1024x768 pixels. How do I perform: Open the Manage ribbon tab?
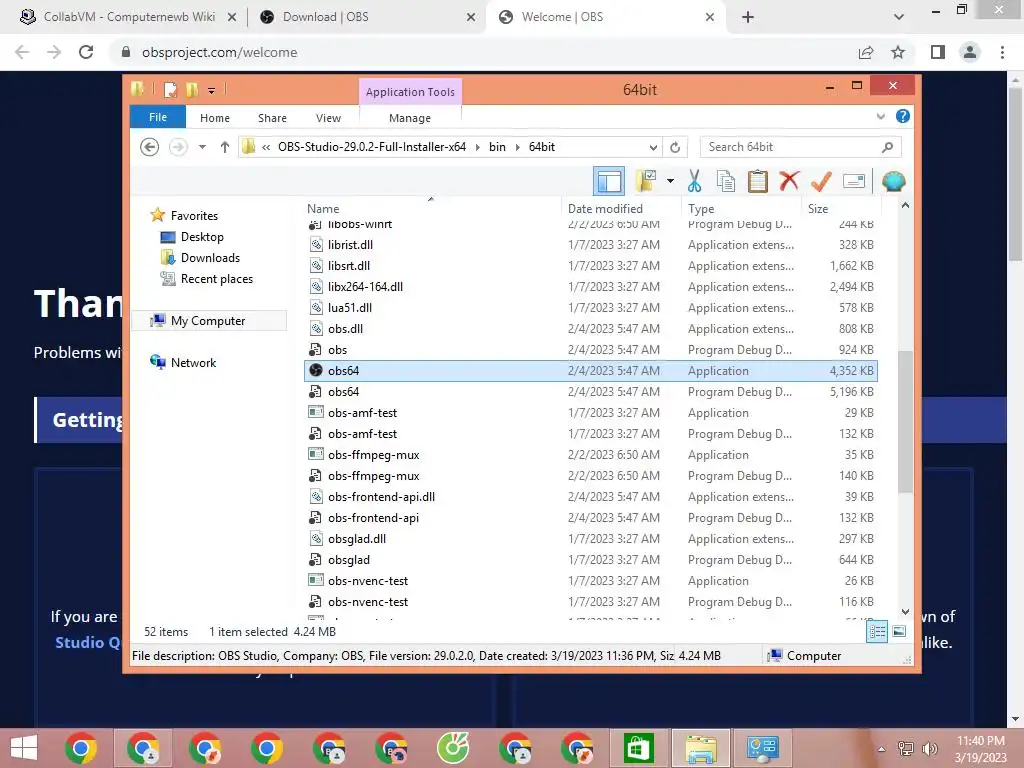[x=410, y=118]
